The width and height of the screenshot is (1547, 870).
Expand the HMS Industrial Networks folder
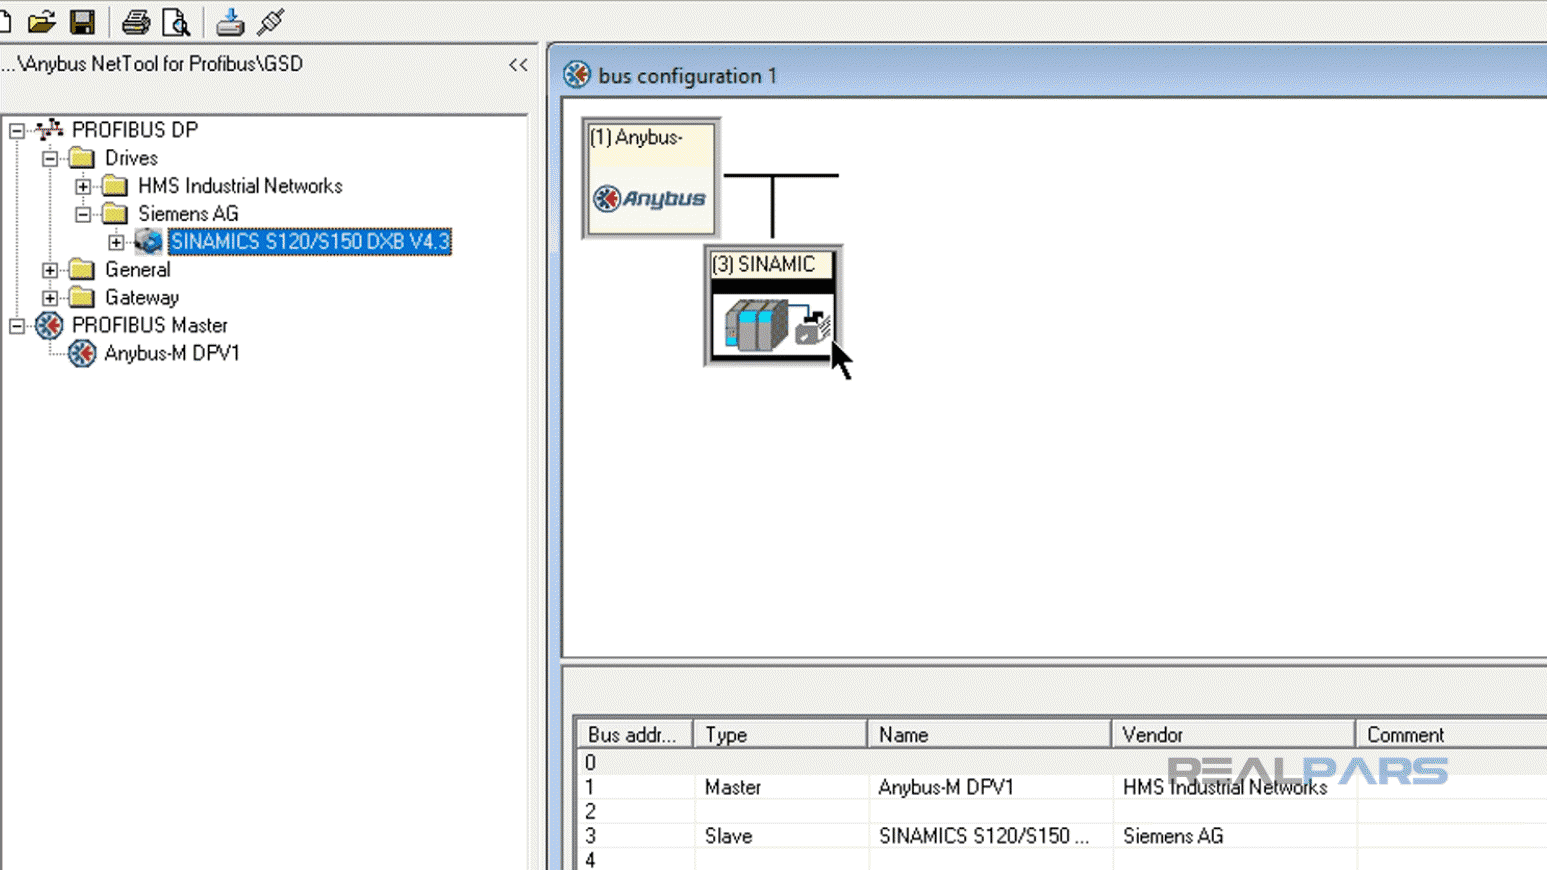pos(83,185)
